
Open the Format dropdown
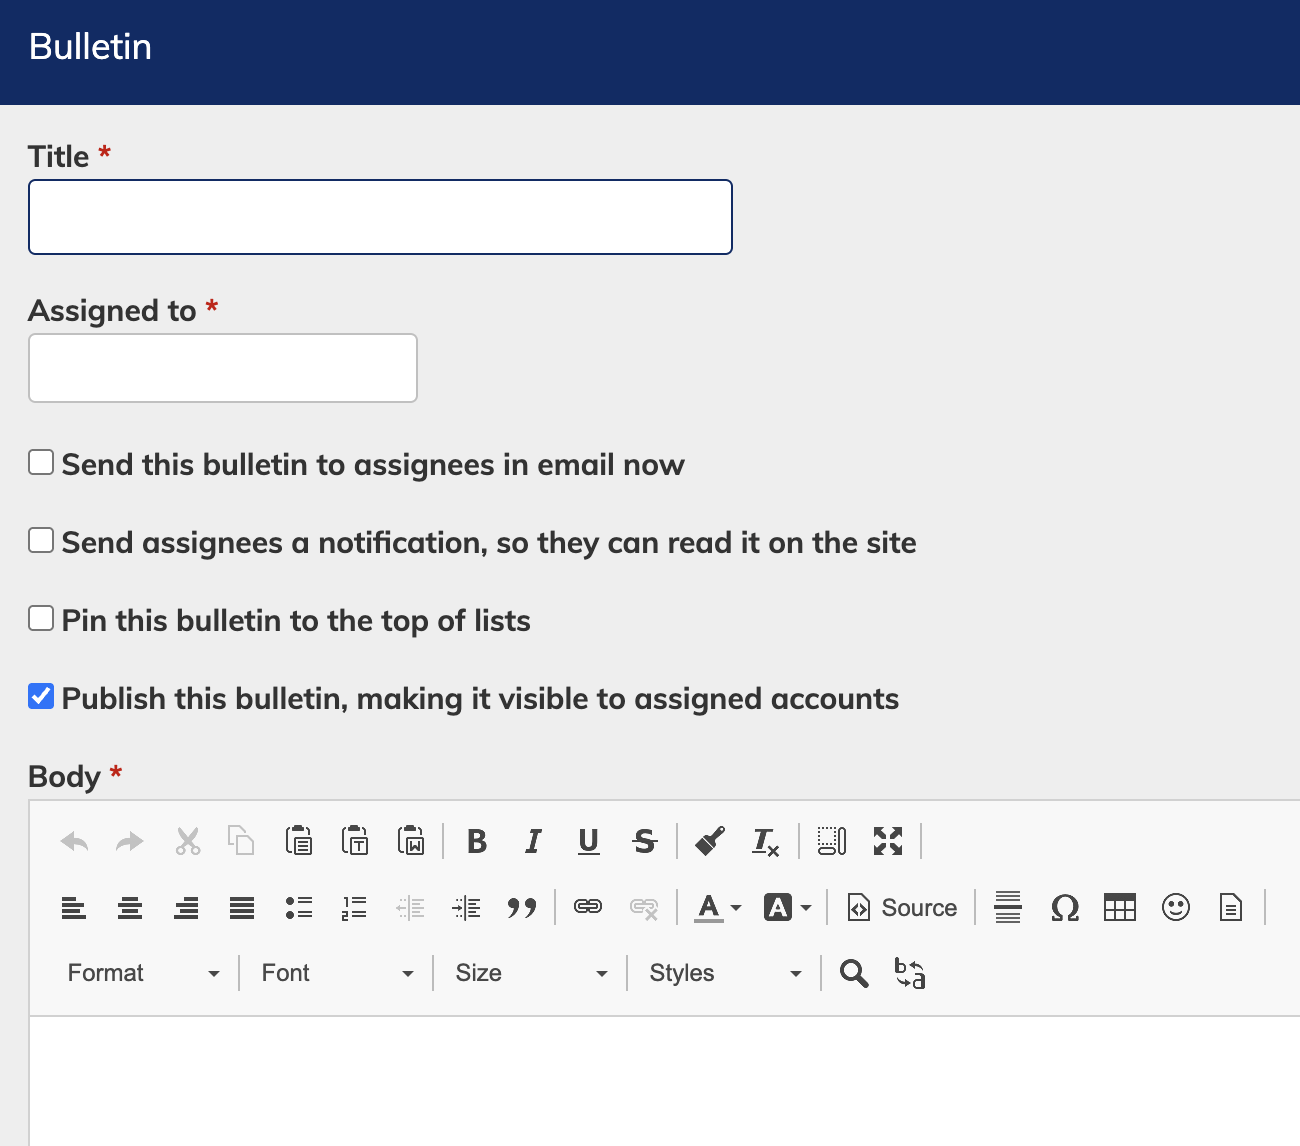(143, 973)
